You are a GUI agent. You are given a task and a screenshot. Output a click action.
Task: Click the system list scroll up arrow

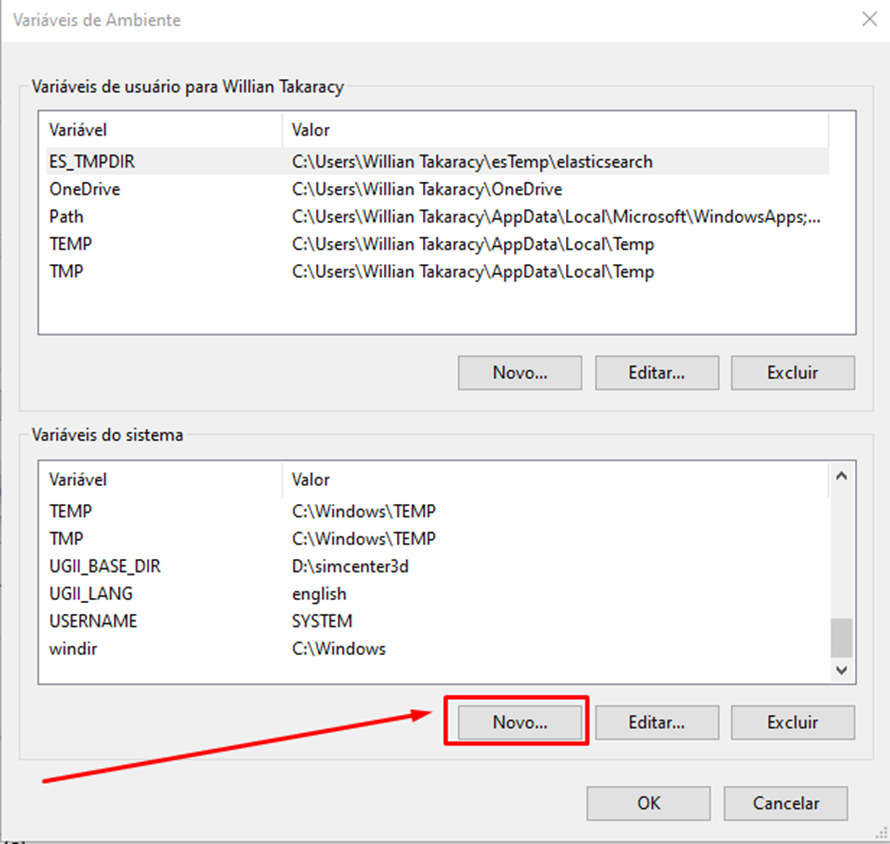pos(842,476)
